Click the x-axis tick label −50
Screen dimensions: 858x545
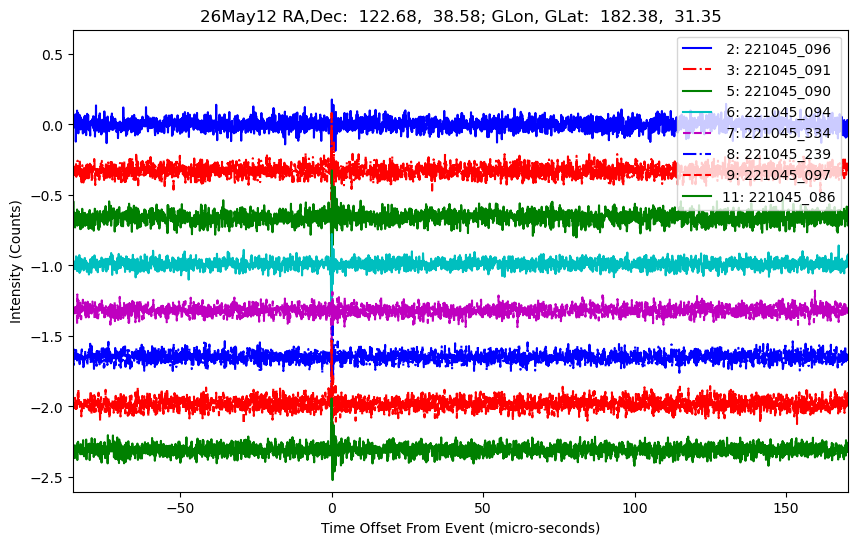click(x=181, y=508)
